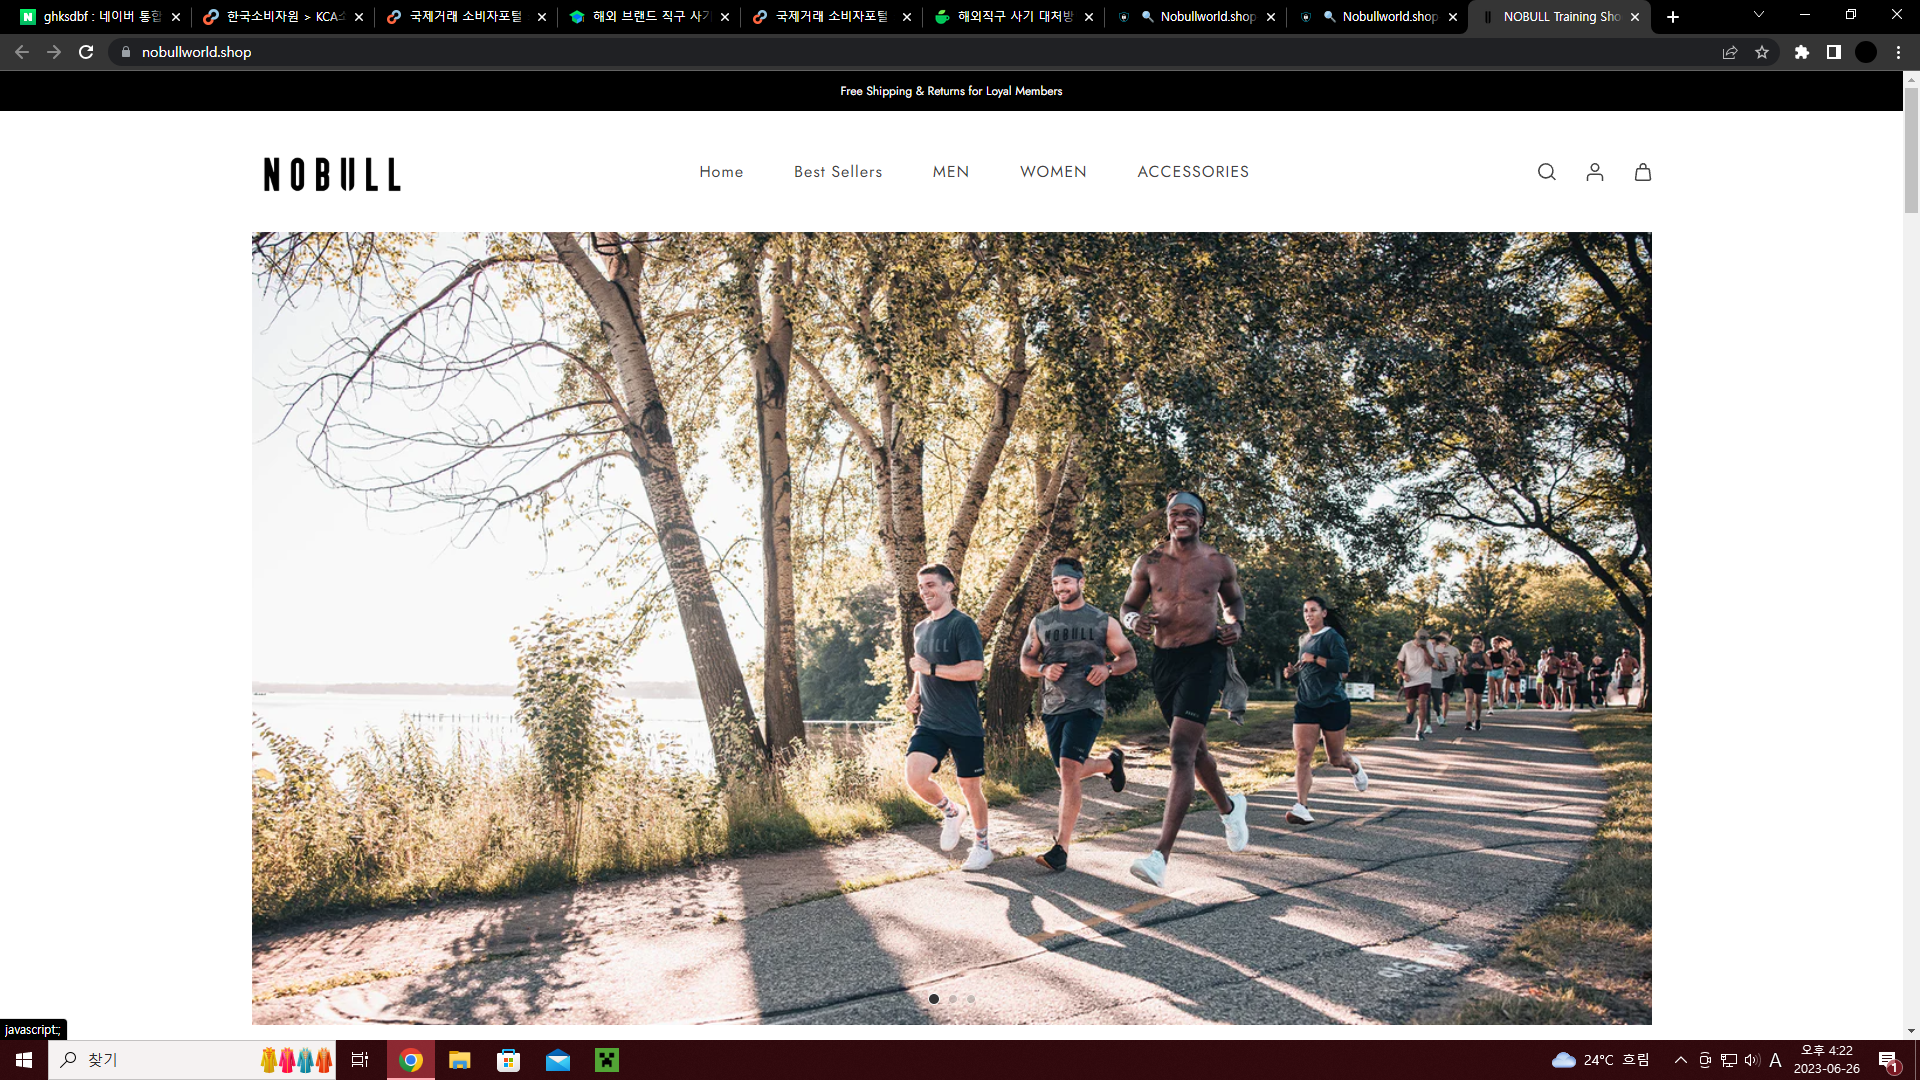Open Task View on the taskbar
This screenshot has width=1920, height=1080.
(x=360, y=1060)
